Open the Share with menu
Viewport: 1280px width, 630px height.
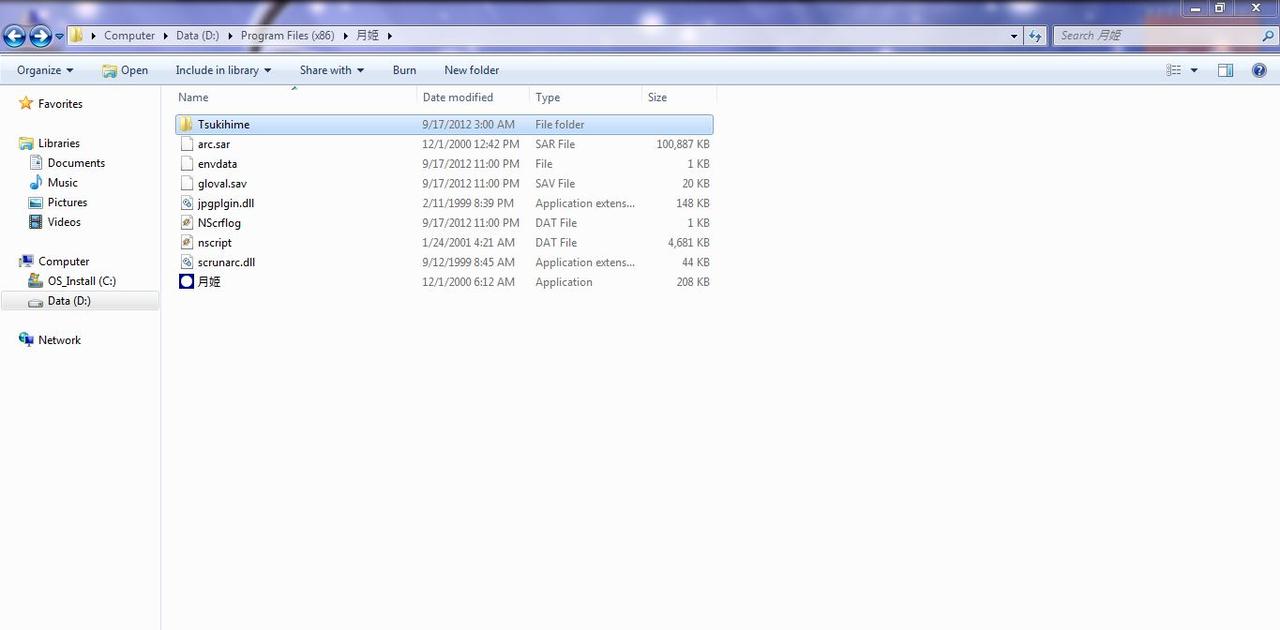pyautogui.click(x=331, y=70)
